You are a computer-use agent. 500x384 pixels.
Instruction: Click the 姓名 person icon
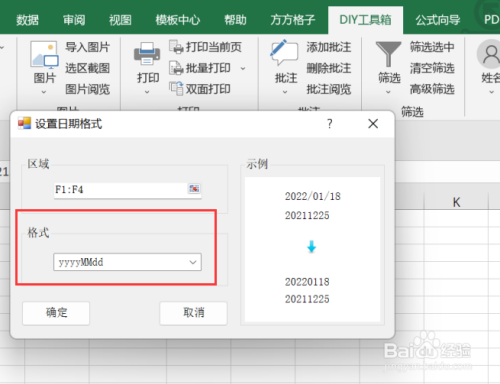click(x=489, y=54)
